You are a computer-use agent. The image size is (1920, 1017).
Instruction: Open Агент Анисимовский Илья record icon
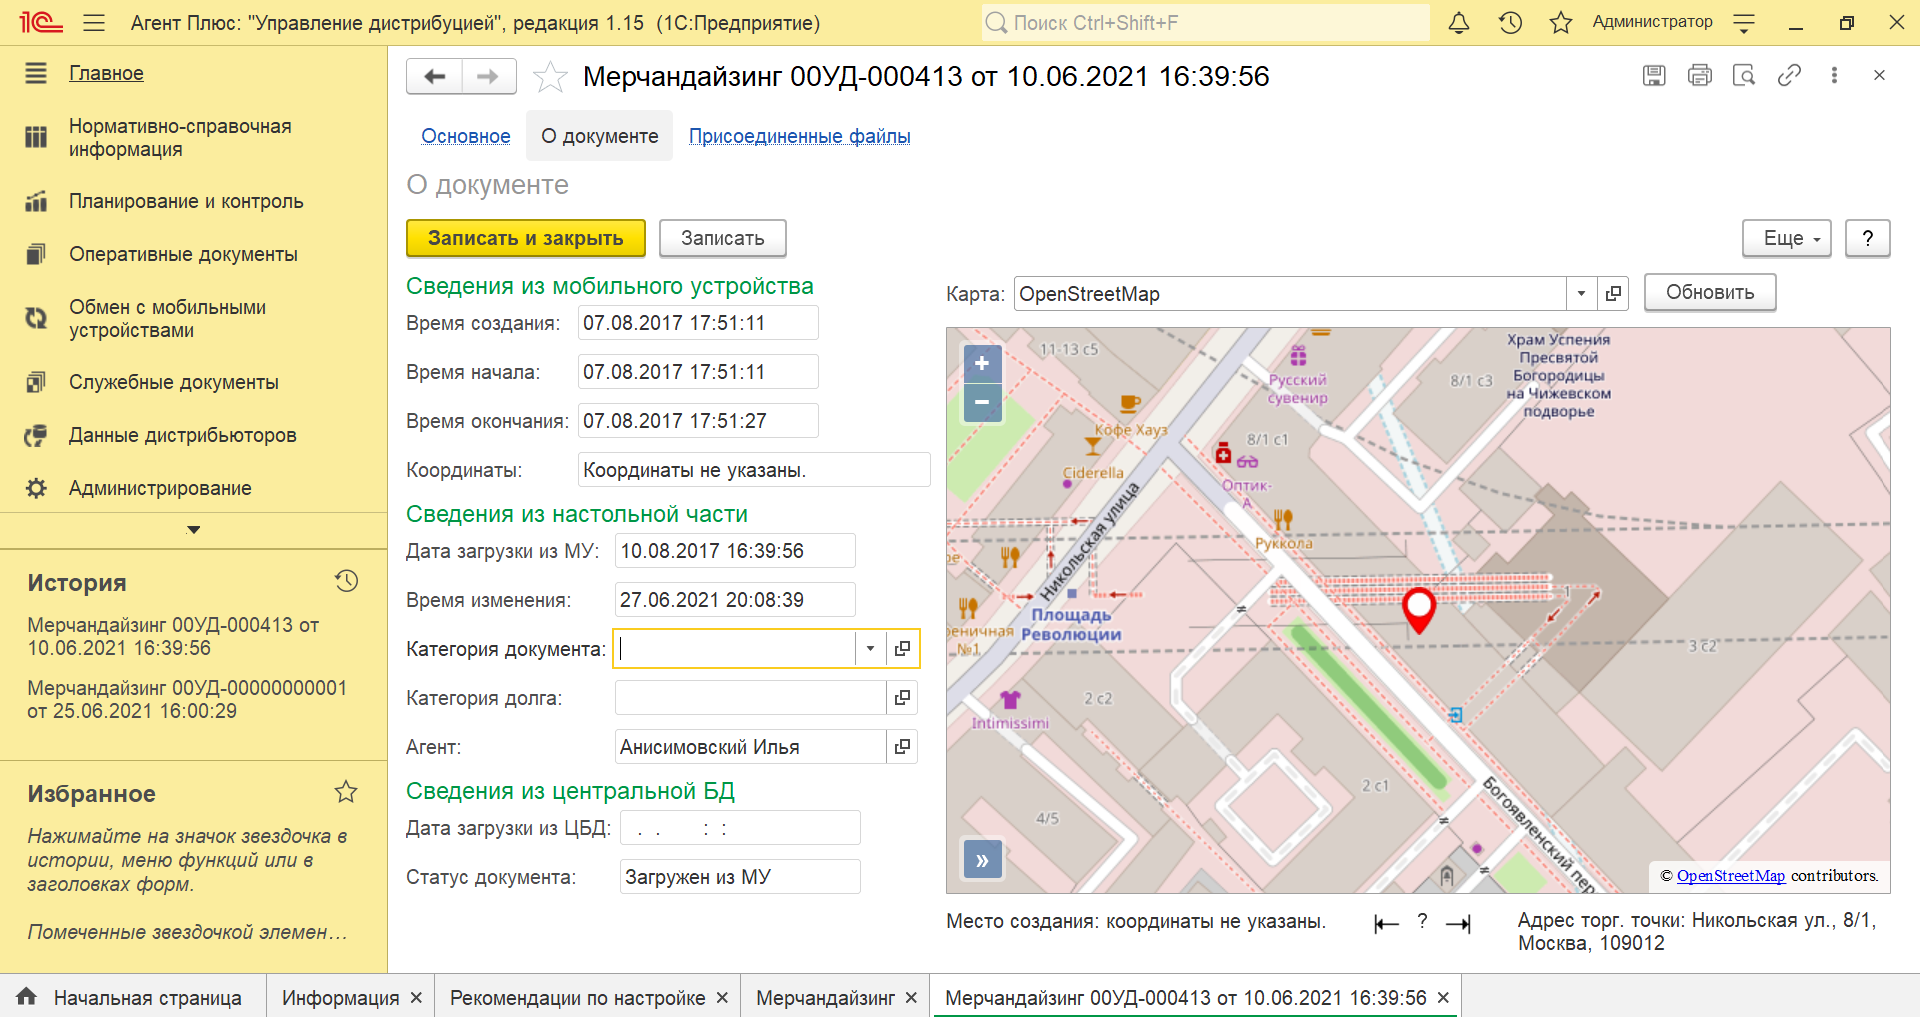tap(902, 746)
